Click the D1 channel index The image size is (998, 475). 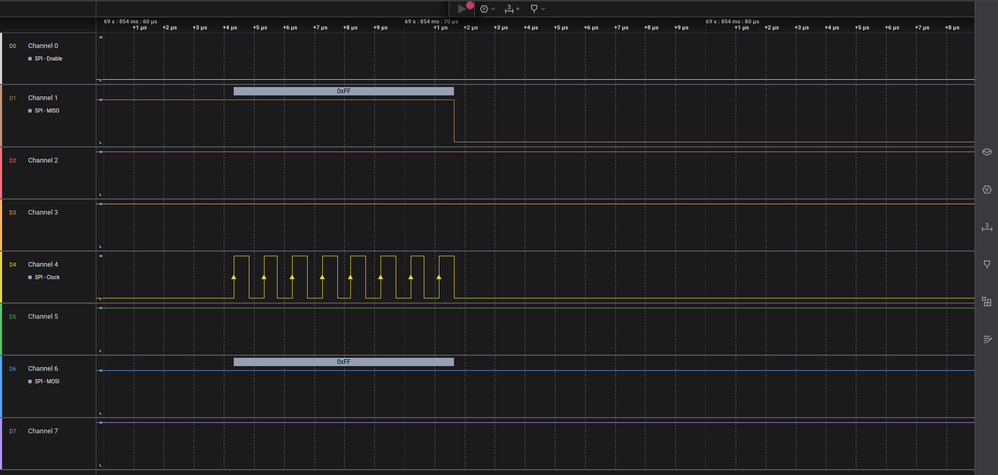point(12,98)
